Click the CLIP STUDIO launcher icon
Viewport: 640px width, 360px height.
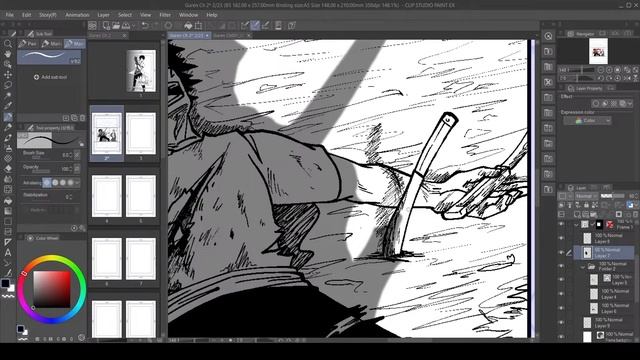click(93, 26)
